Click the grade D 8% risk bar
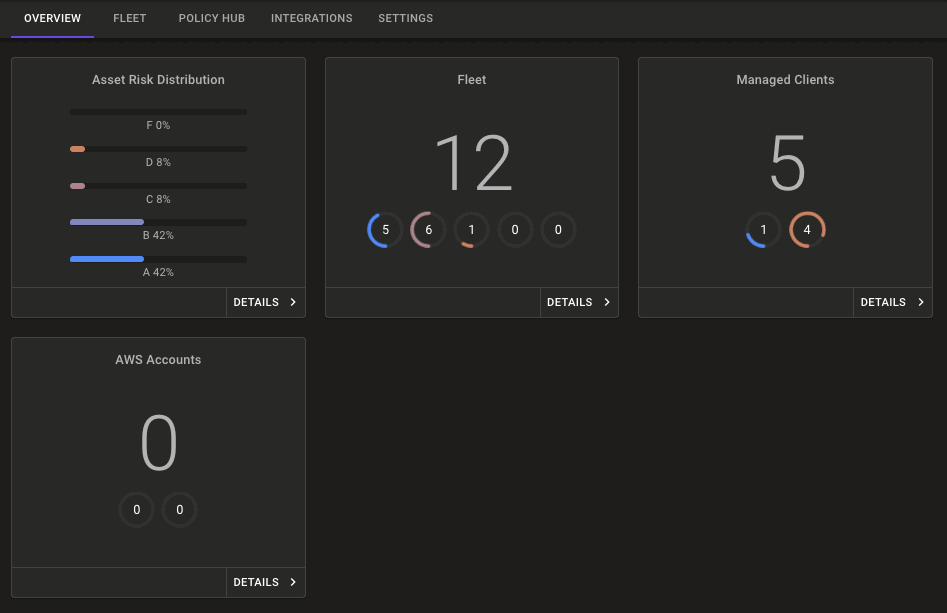 click(158, 149)
